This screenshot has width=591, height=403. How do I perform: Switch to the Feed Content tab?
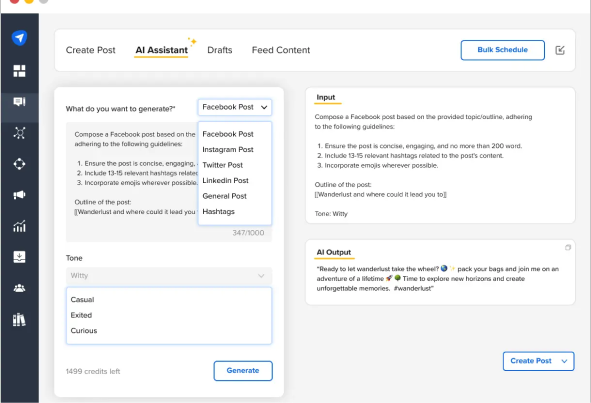pos(281,50)
